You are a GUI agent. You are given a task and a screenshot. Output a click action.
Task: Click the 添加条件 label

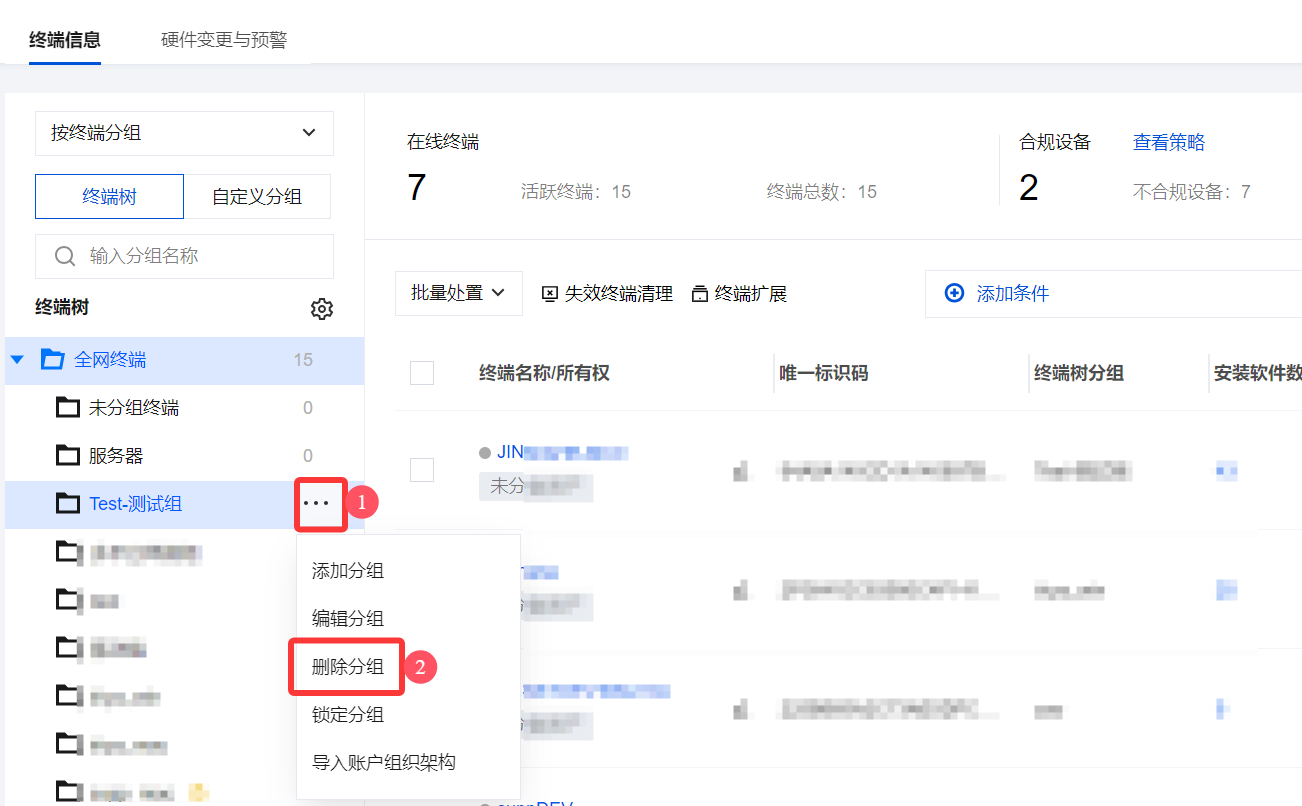pyautogui.click(x=1013, y=294)
